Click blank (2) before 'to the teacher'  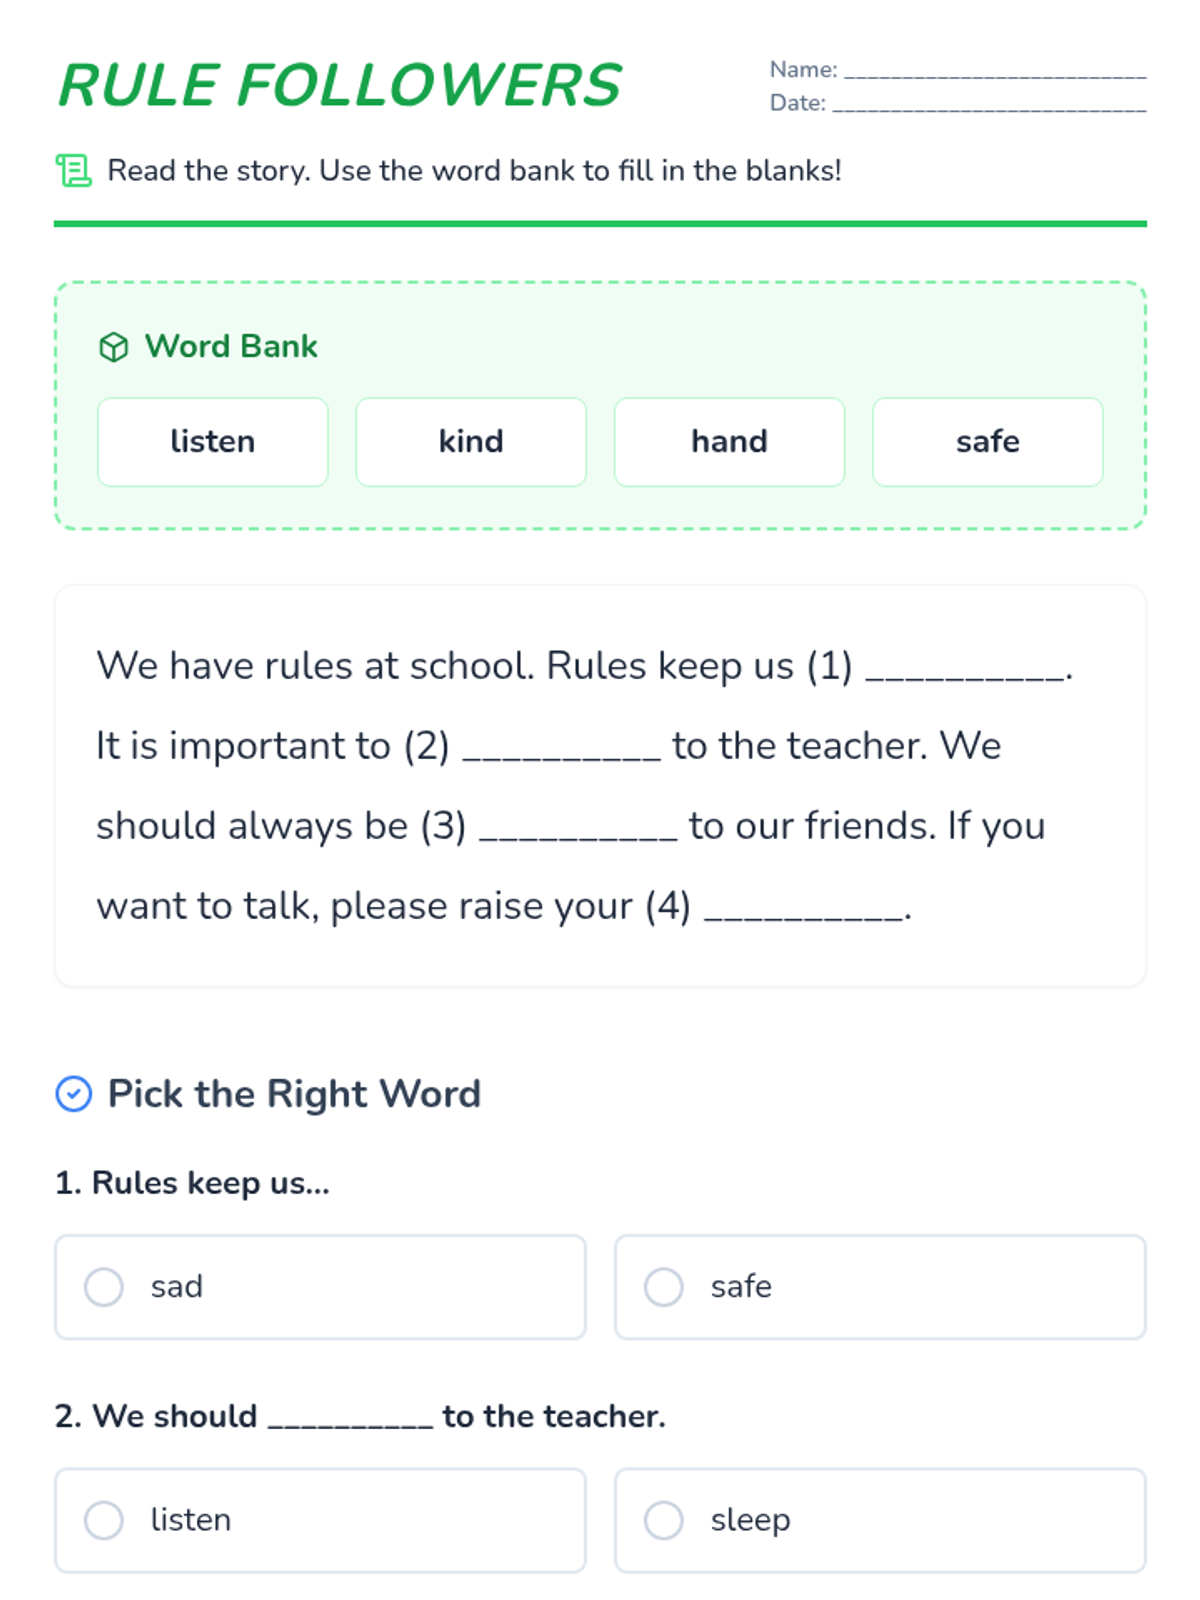coord(561,750)
